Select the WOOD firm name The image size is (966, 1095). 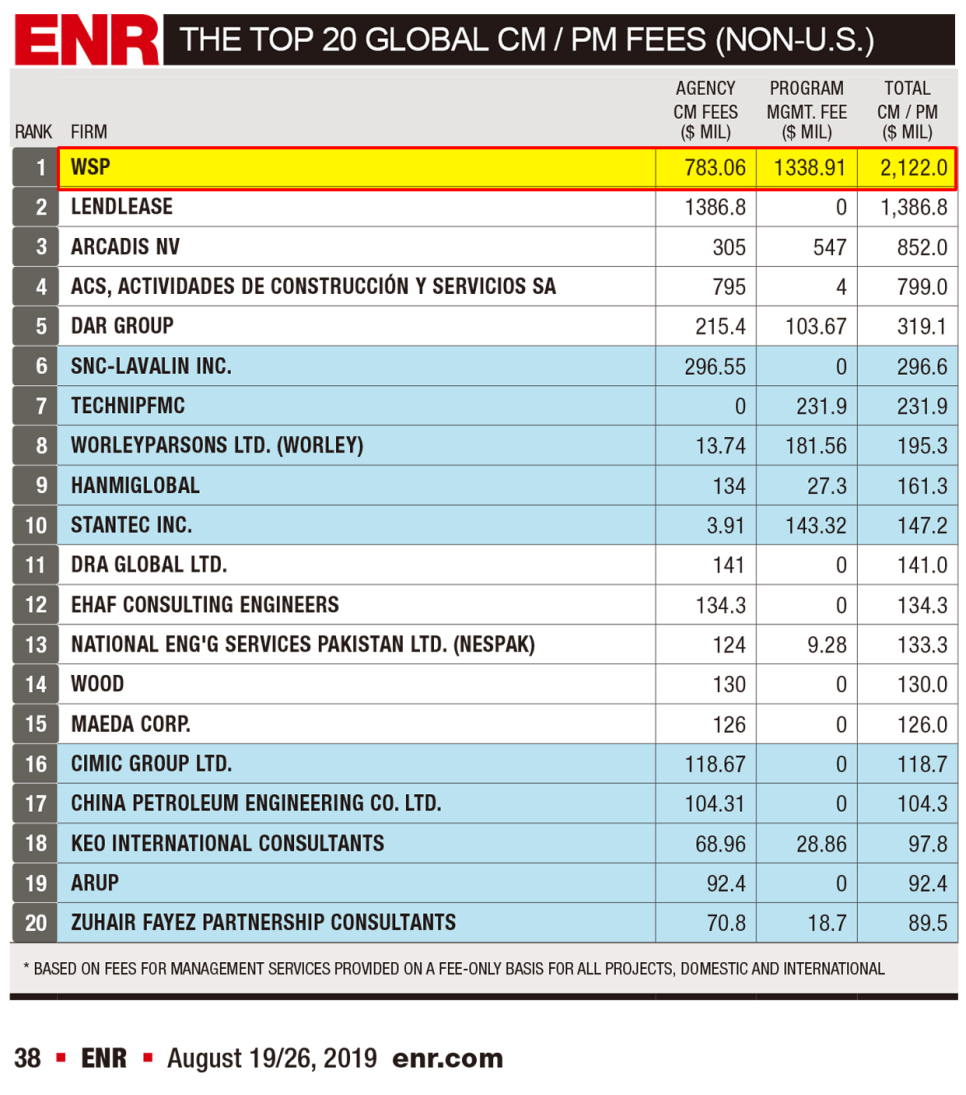point(97,684)
